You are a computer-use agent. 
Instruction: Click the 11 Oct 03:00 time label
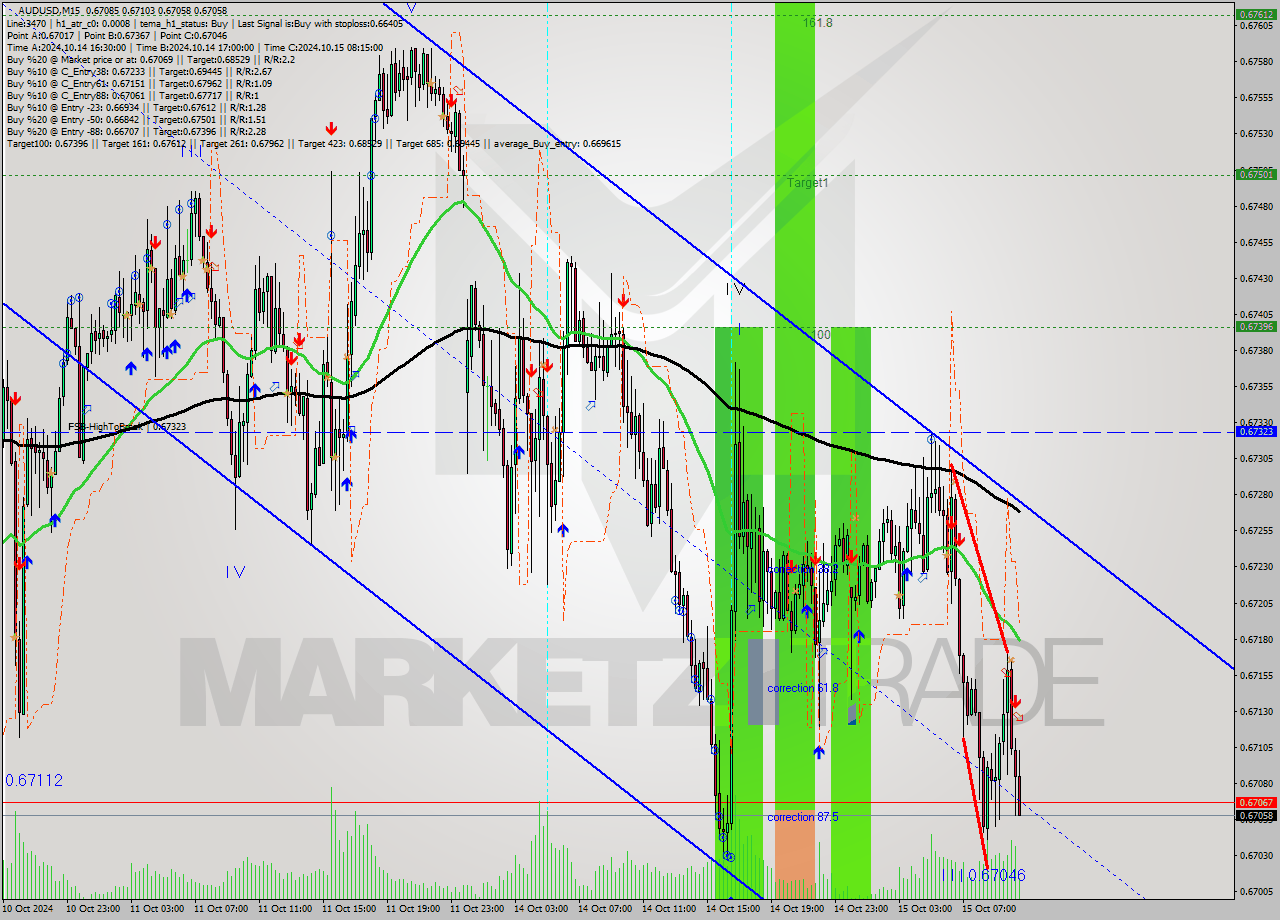click(155, 909)
